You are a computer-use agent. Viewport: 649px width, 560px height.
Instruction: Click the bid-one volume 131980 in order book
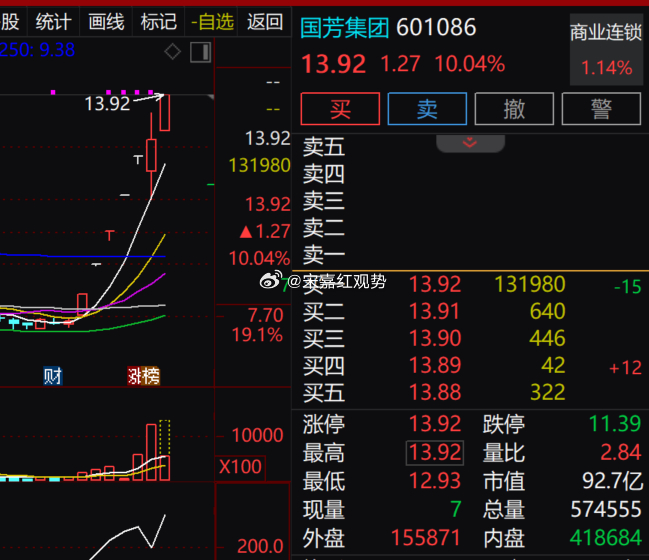pyautogui.click(x=530, y=284)
